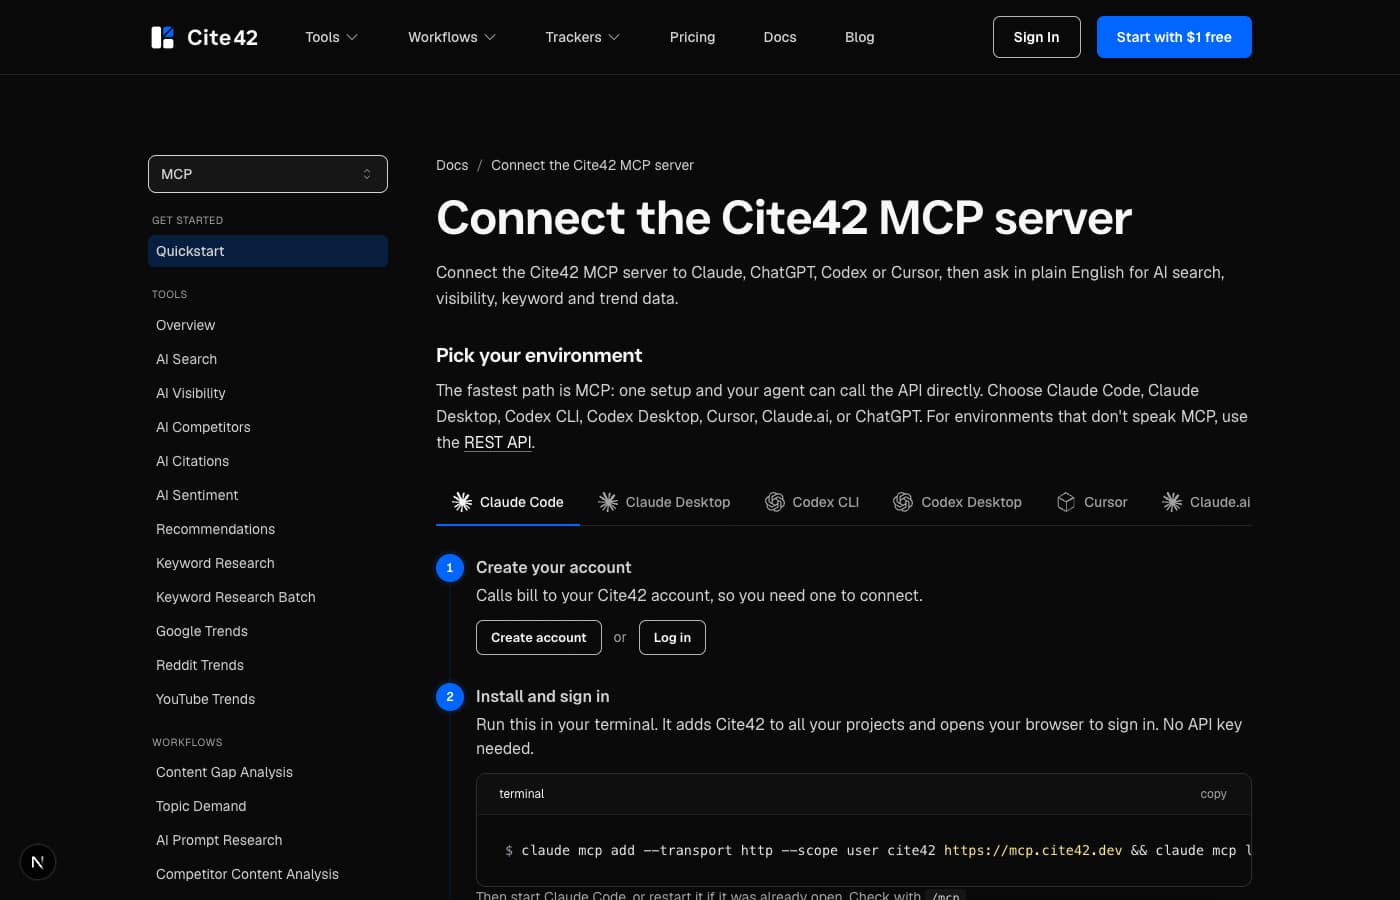1400x900 pixels.
Task: Open Overview in the sidebar
Action: [x=268, y=325]
